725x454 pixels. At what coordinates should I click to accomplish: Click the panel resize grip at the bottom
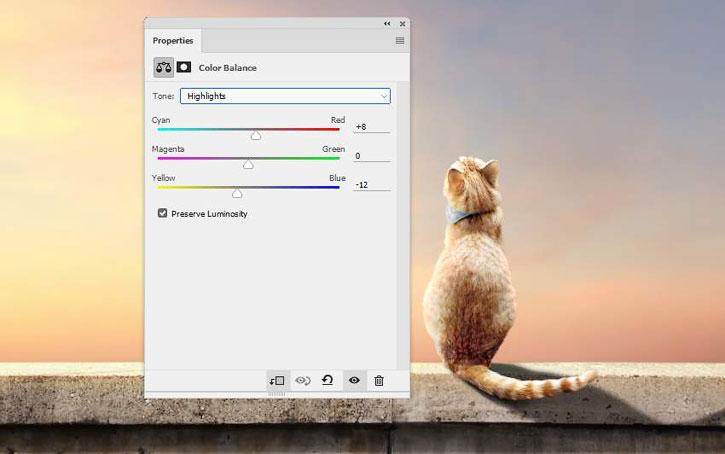(277, 394)
